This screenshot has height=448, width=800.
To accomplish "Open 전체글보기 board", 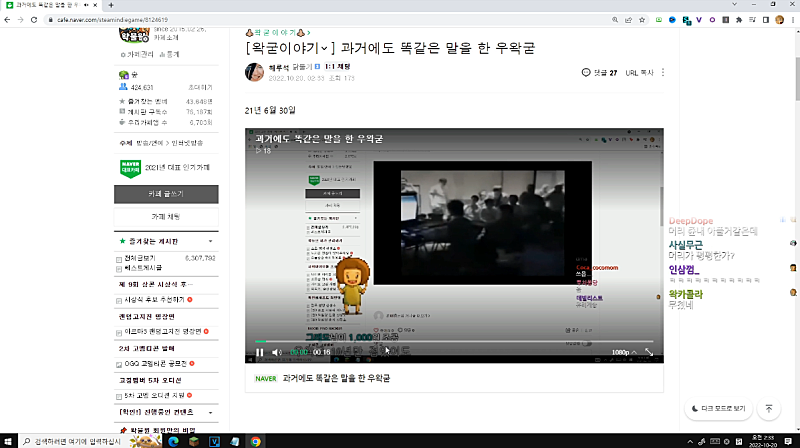I will tap(140, 258).
